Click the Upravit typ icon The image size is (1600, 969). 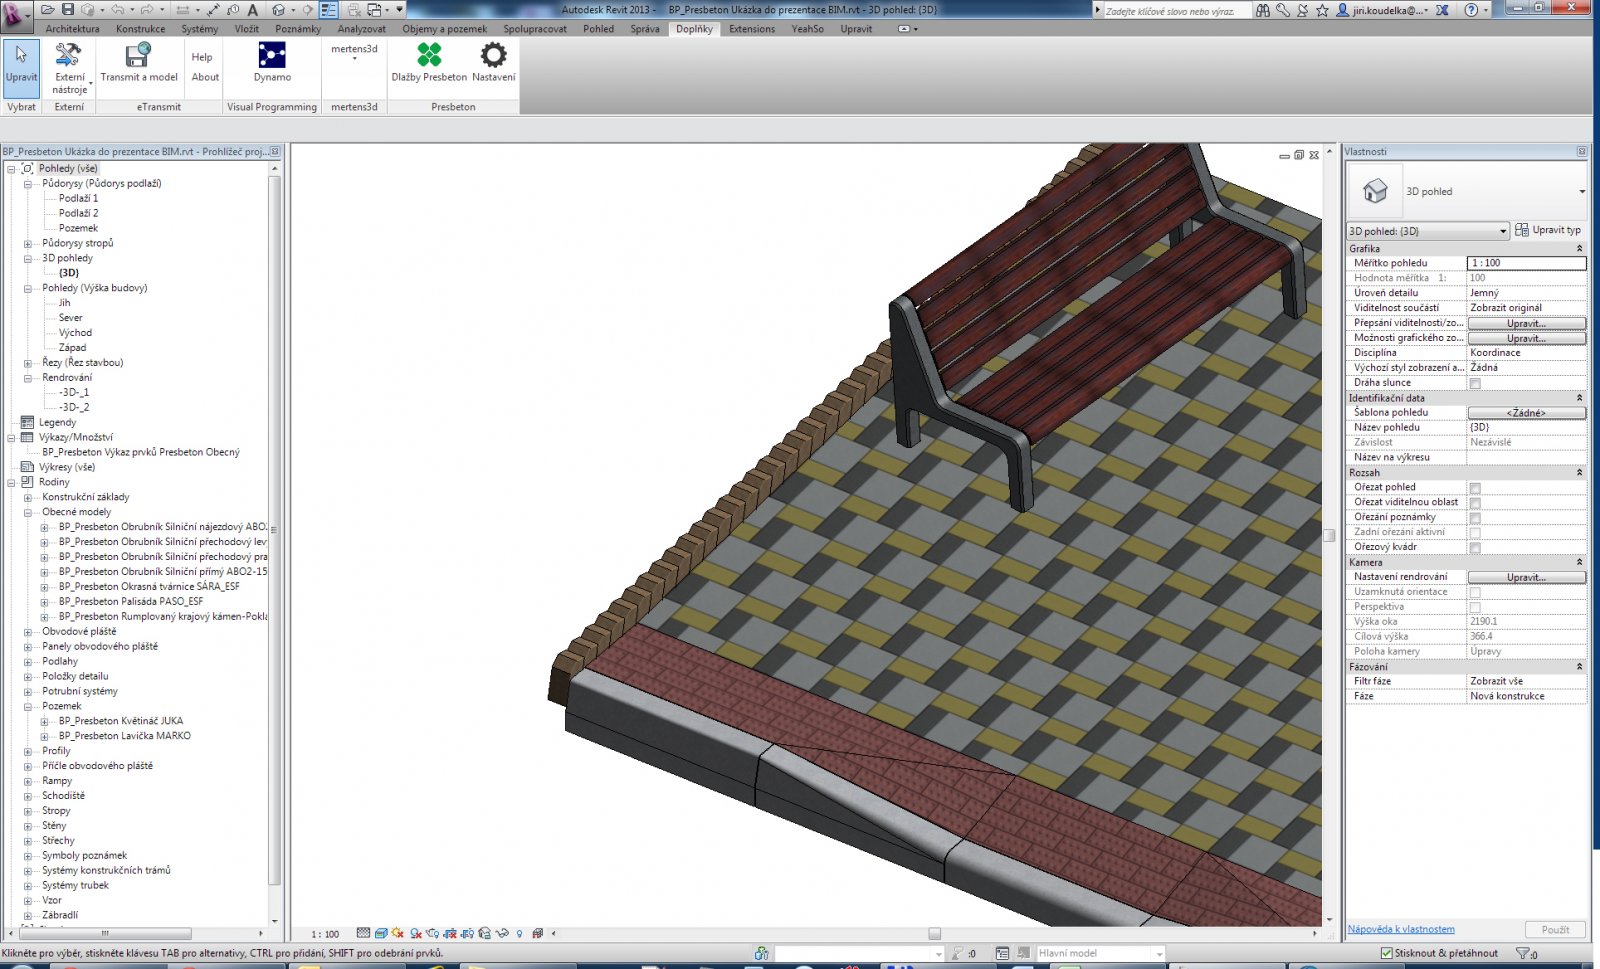coord(1522,230)
